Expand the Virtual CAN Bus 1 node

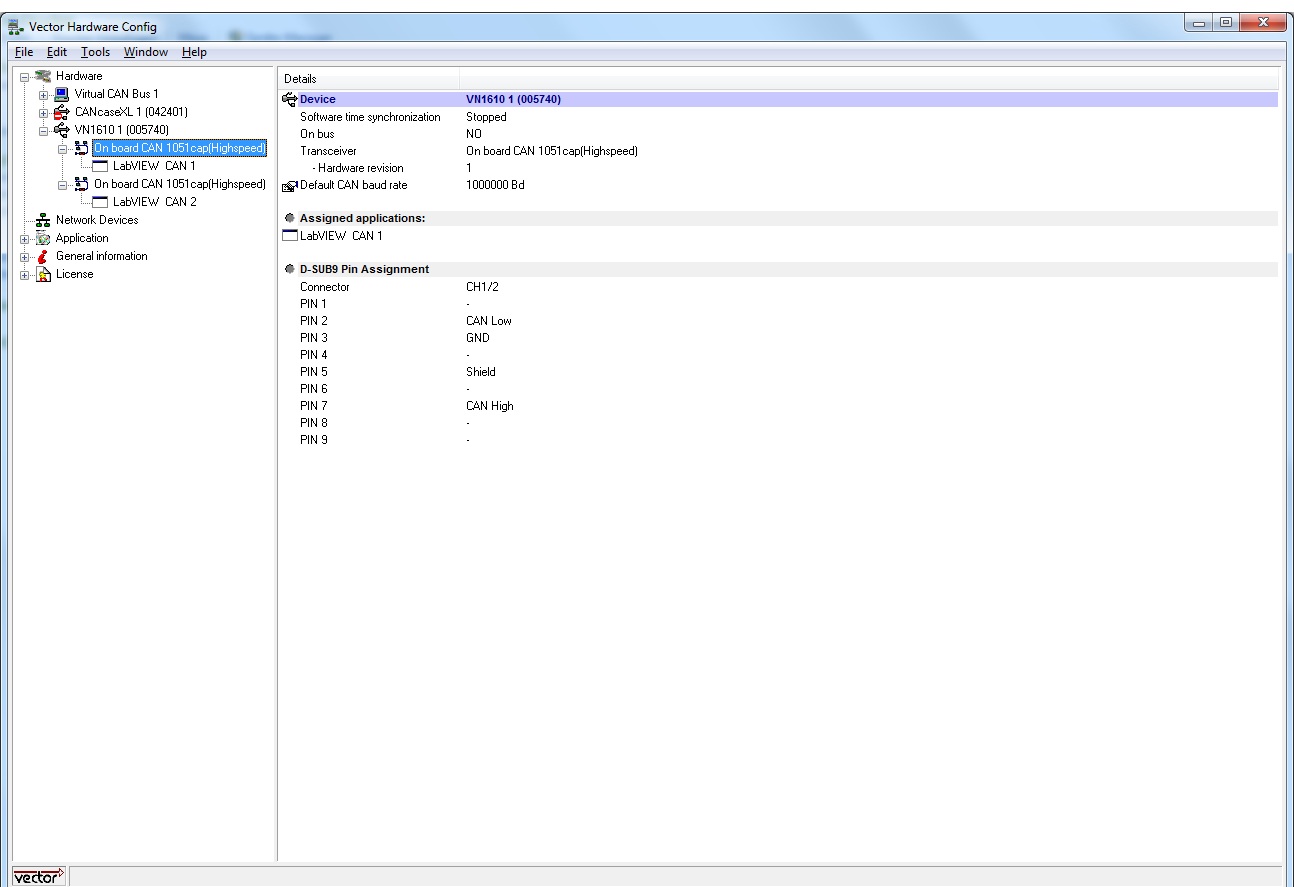pos(44,94)
